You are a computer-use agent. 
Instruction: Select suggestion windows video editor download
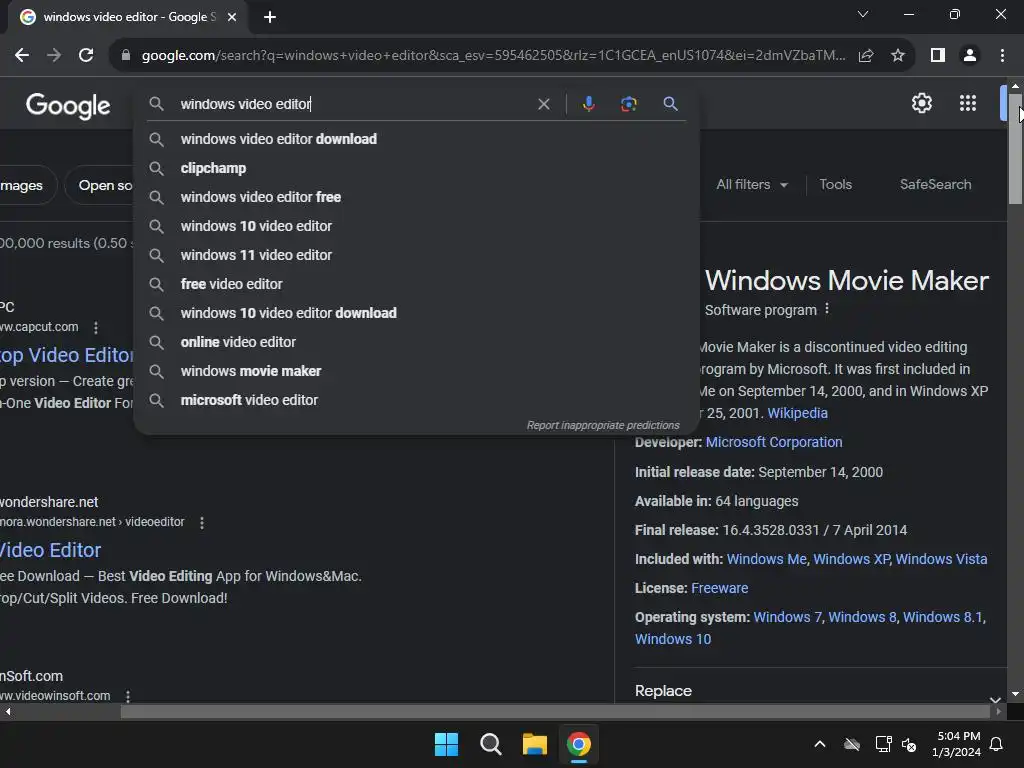click(417, 139)
